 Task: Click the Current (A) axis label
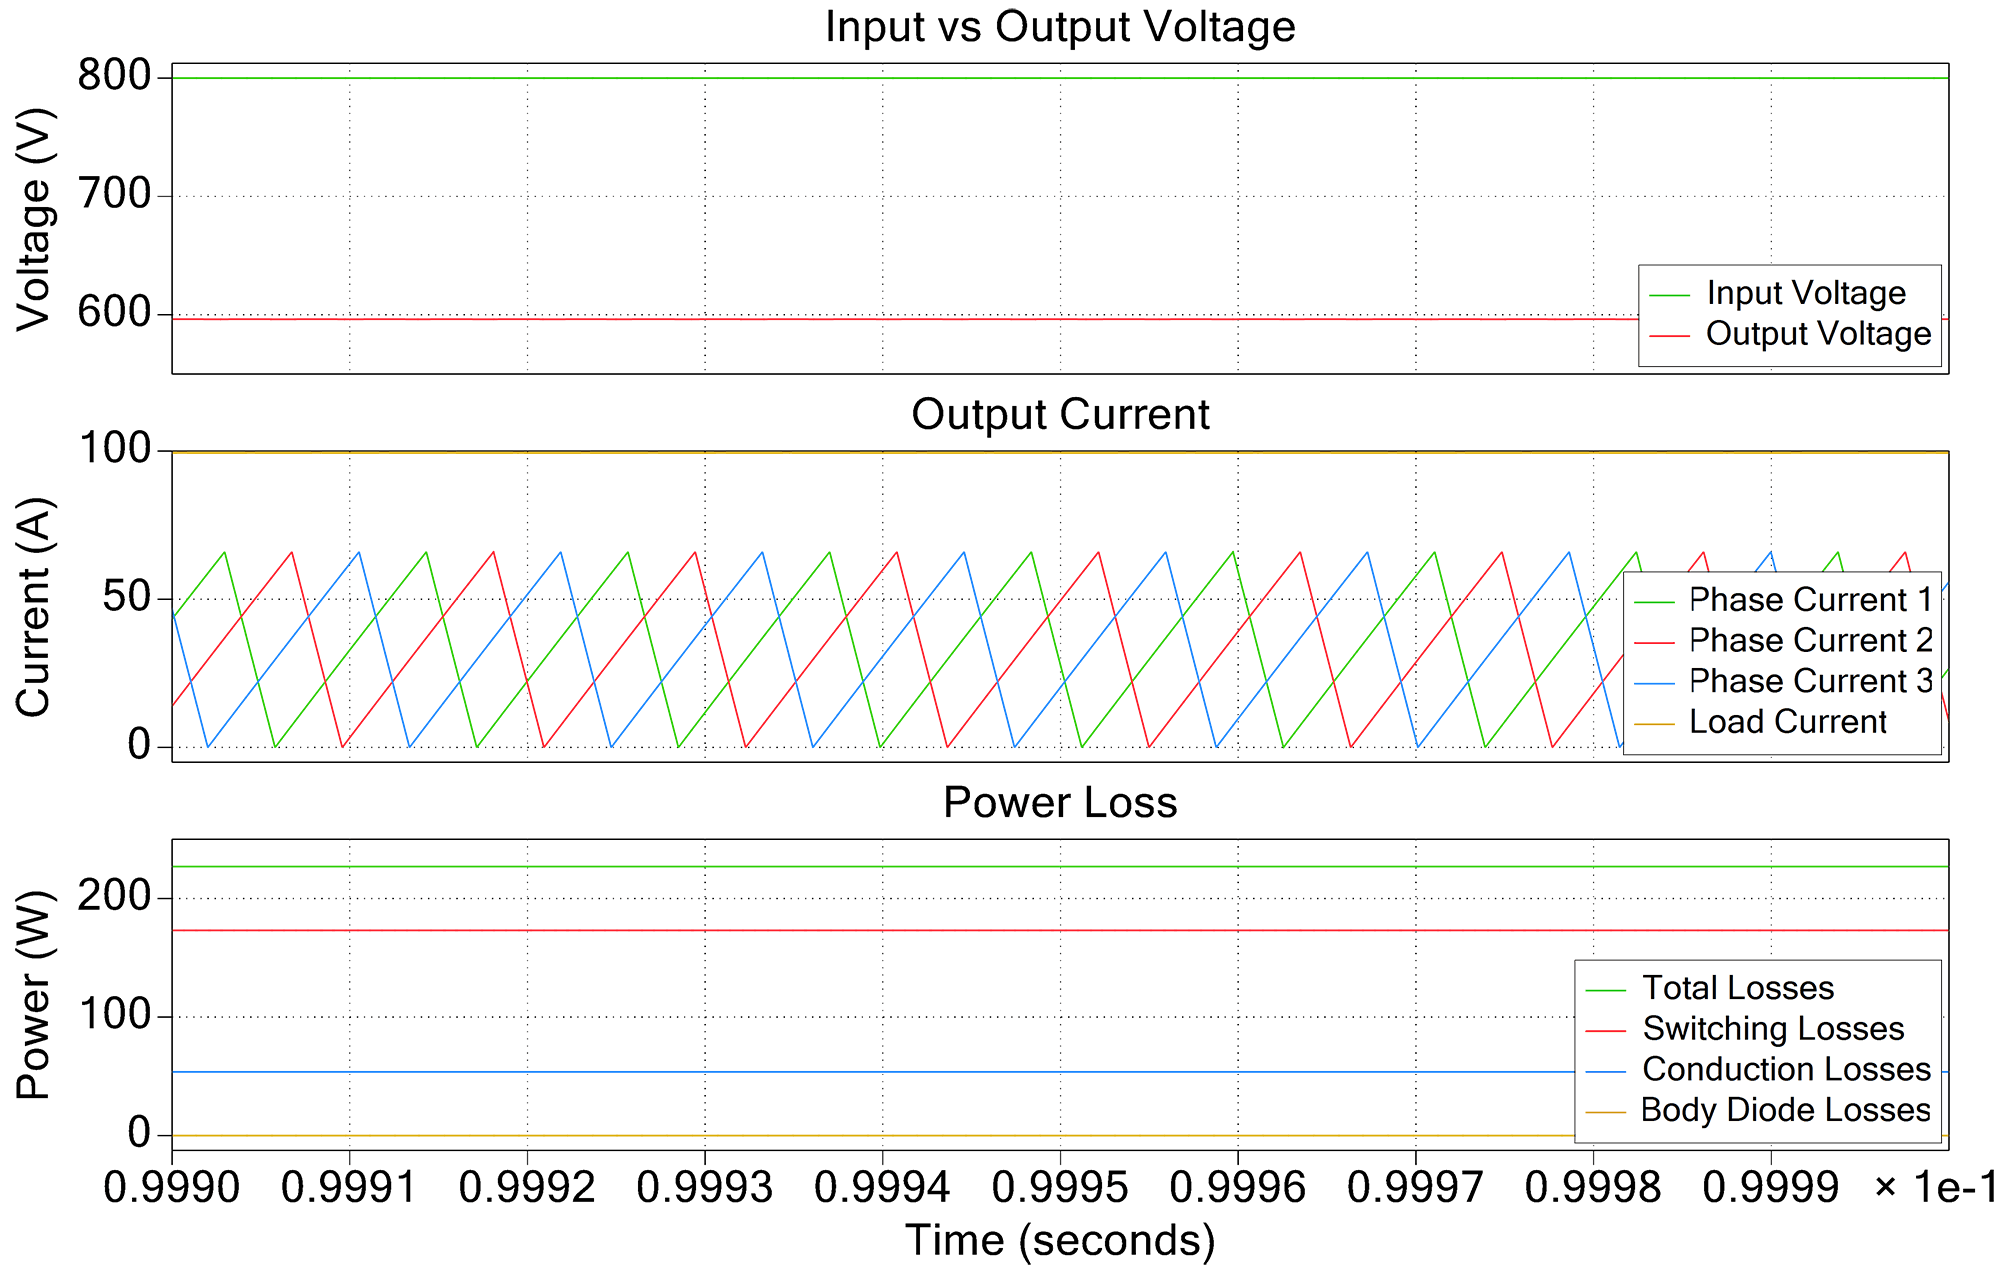[x=33, y=607]
